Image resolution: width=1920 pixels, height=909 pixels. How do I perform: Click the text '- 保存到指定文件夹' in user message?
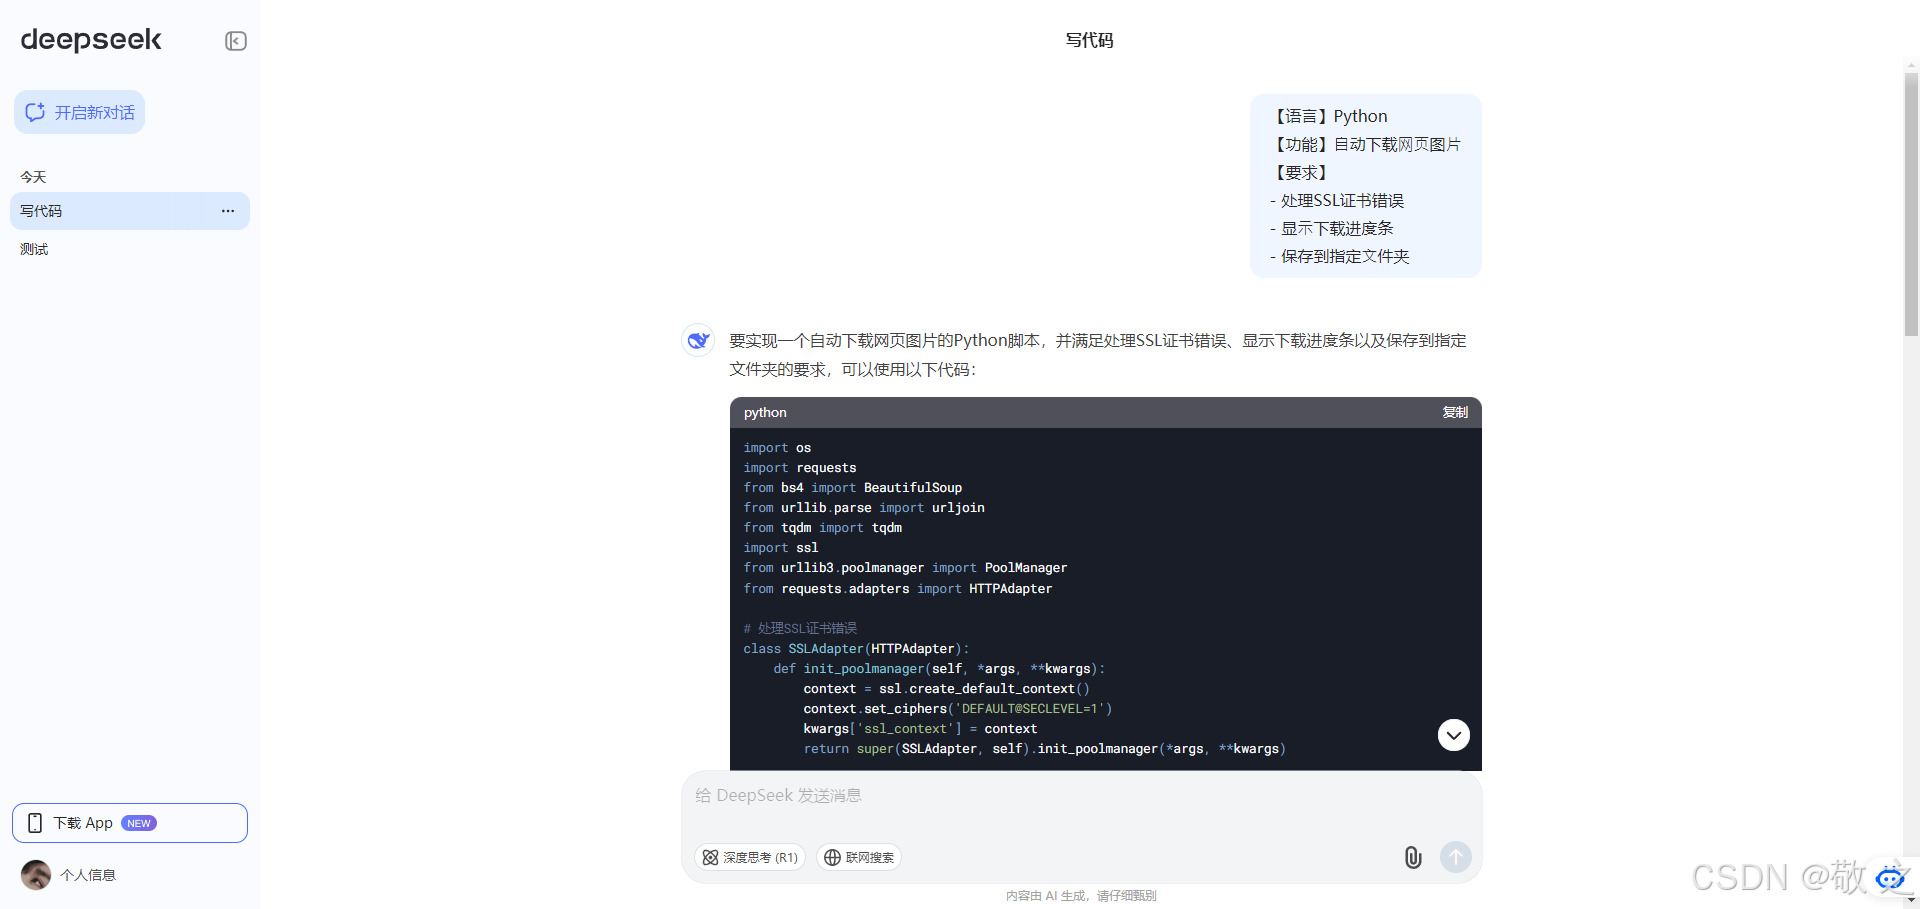pyautogui.click(x=1340, y=257)
